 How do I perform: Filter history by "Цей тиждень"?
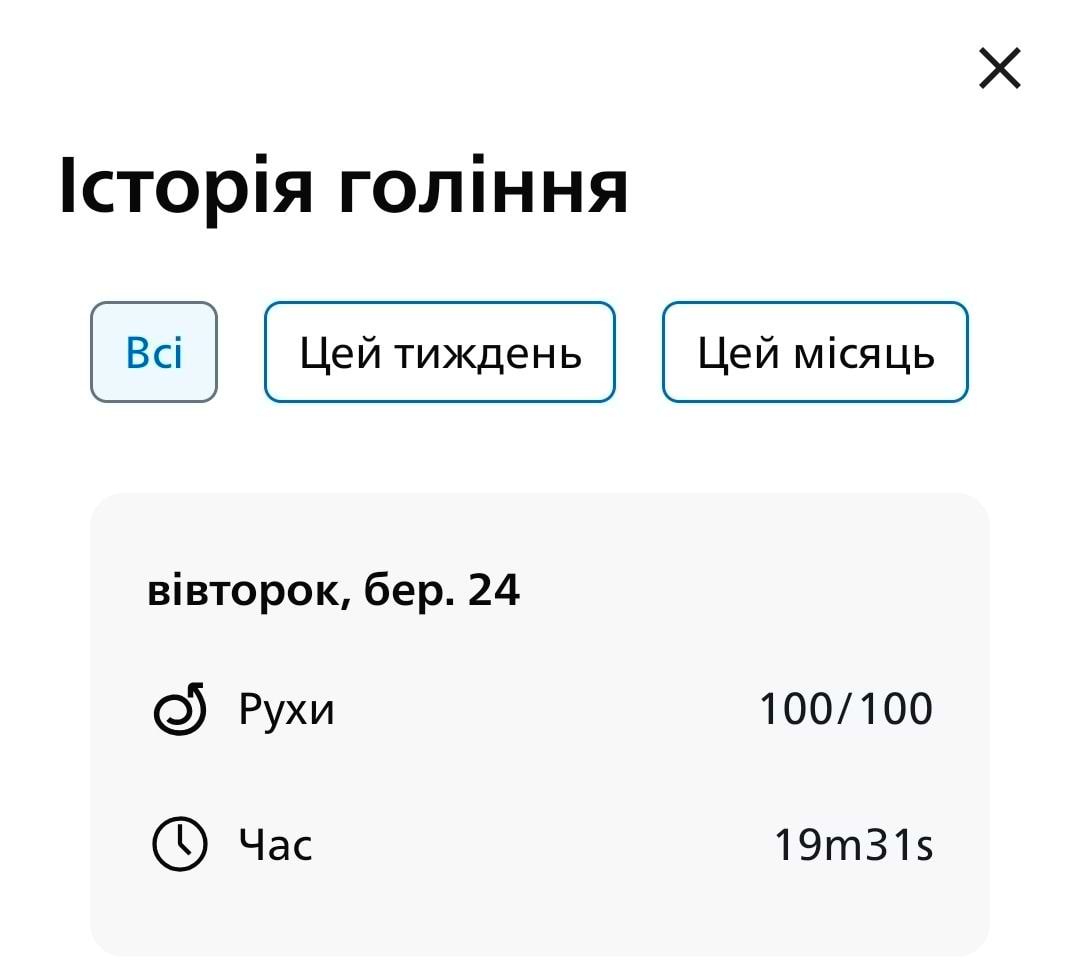coord(440,352)
